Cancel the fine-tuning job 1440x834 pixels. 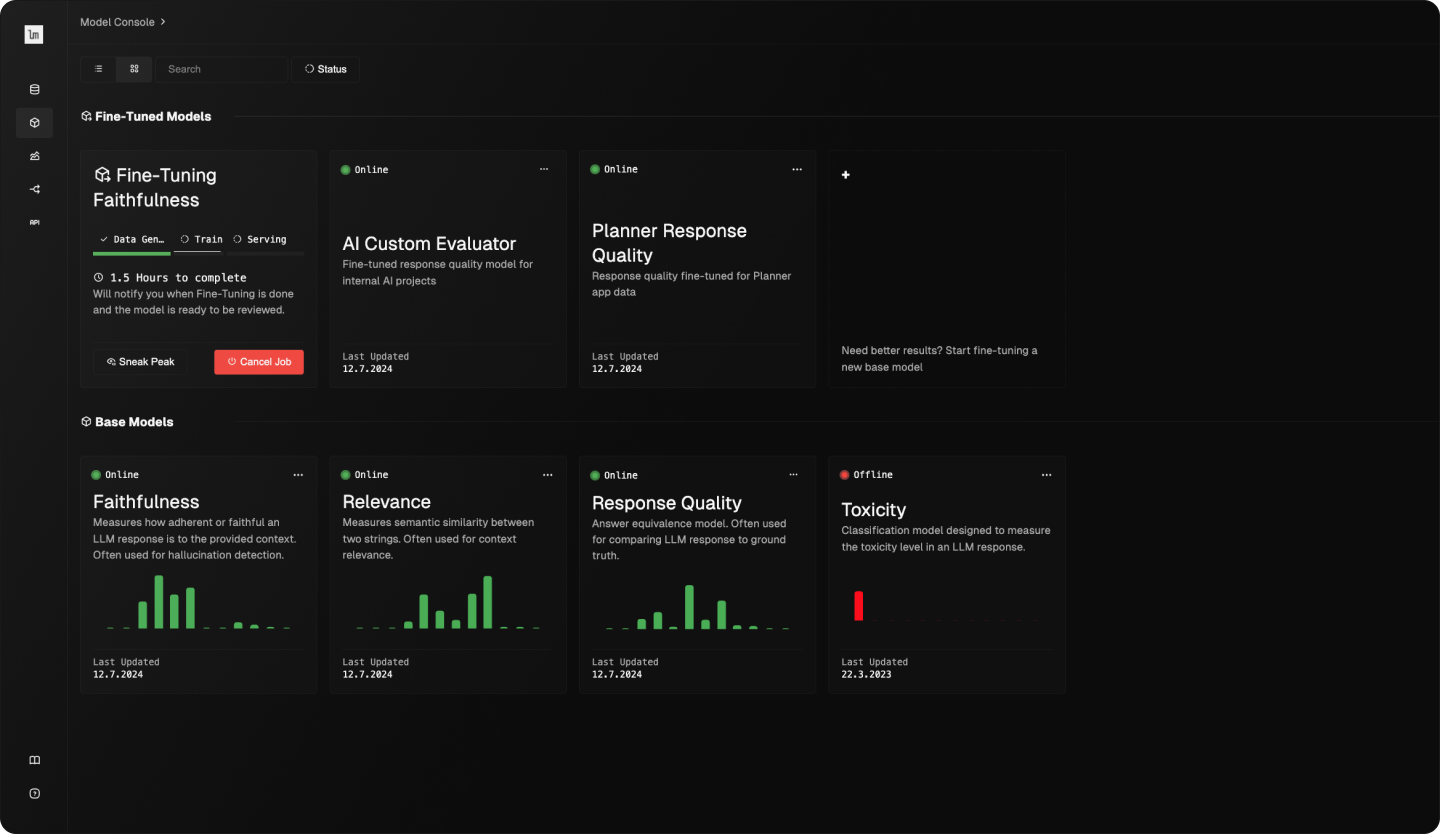pos(259,362)
